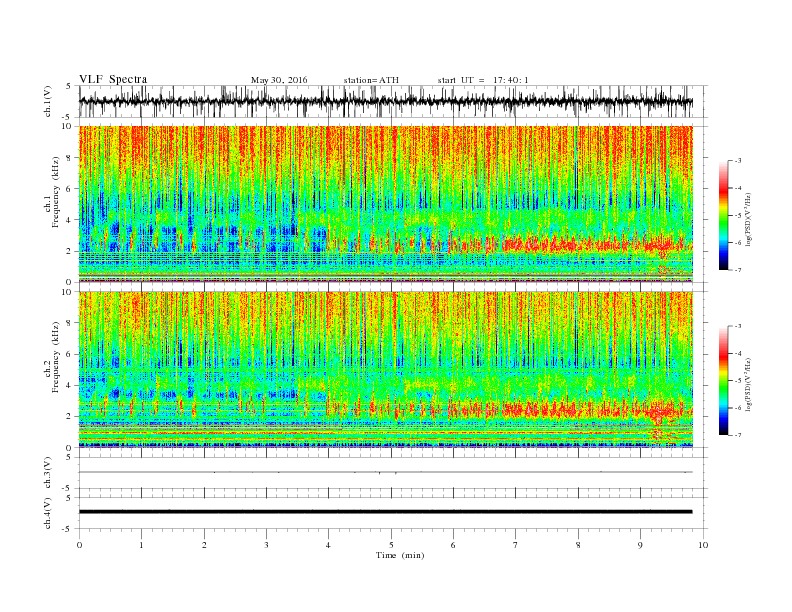Screen dimensions: 792x612
Task: Select the "start UT = 17:40:1" text
Action: tap(483, 80)
